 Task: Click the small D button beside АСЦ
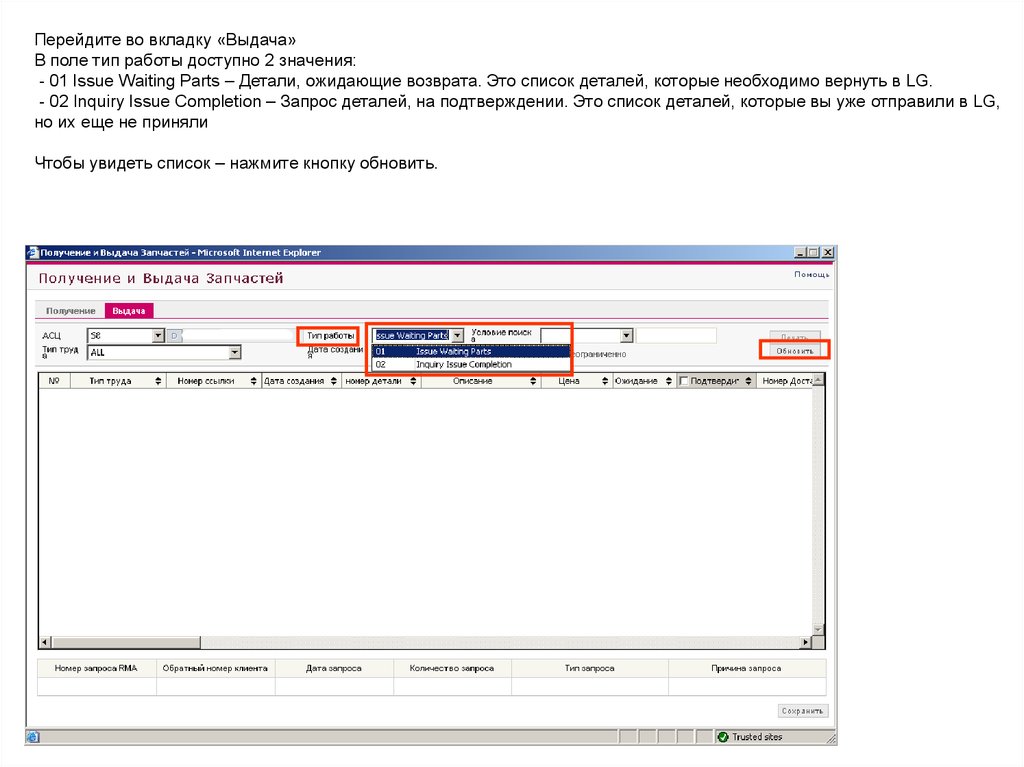coord(174,336)
